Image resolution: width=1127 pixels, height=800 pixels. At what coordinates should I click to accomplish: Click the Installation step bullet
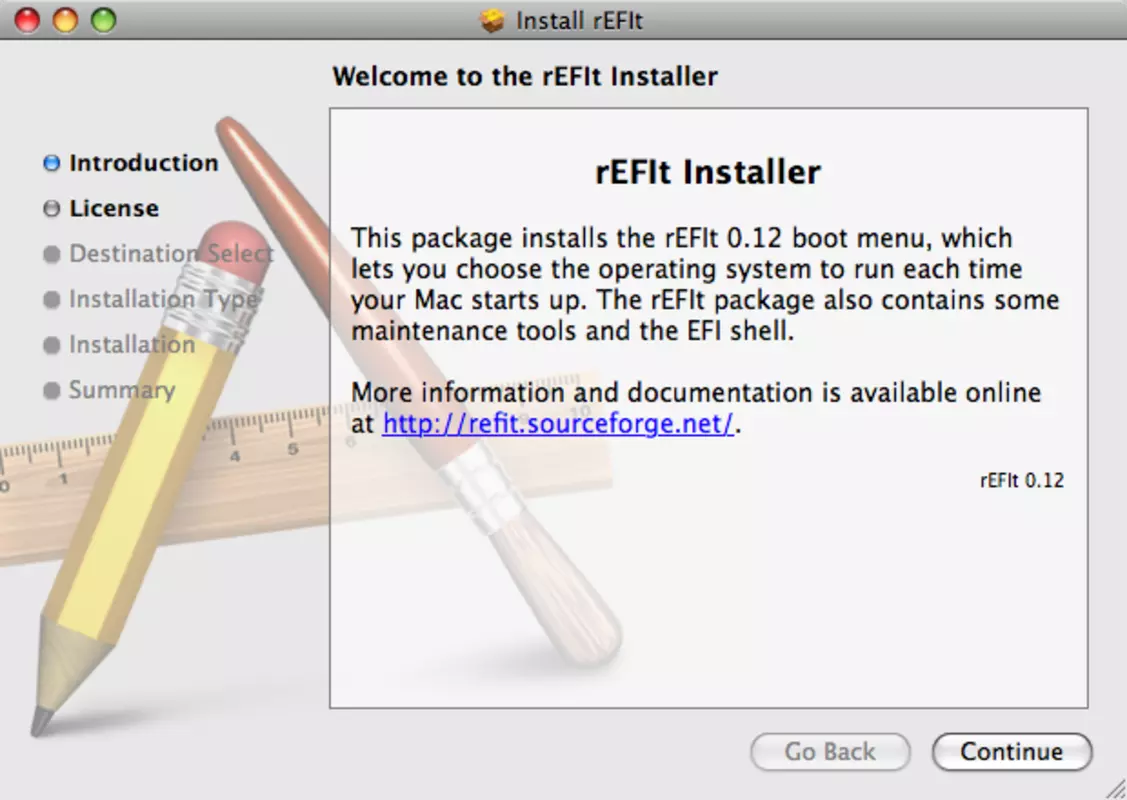coord(52,345)
